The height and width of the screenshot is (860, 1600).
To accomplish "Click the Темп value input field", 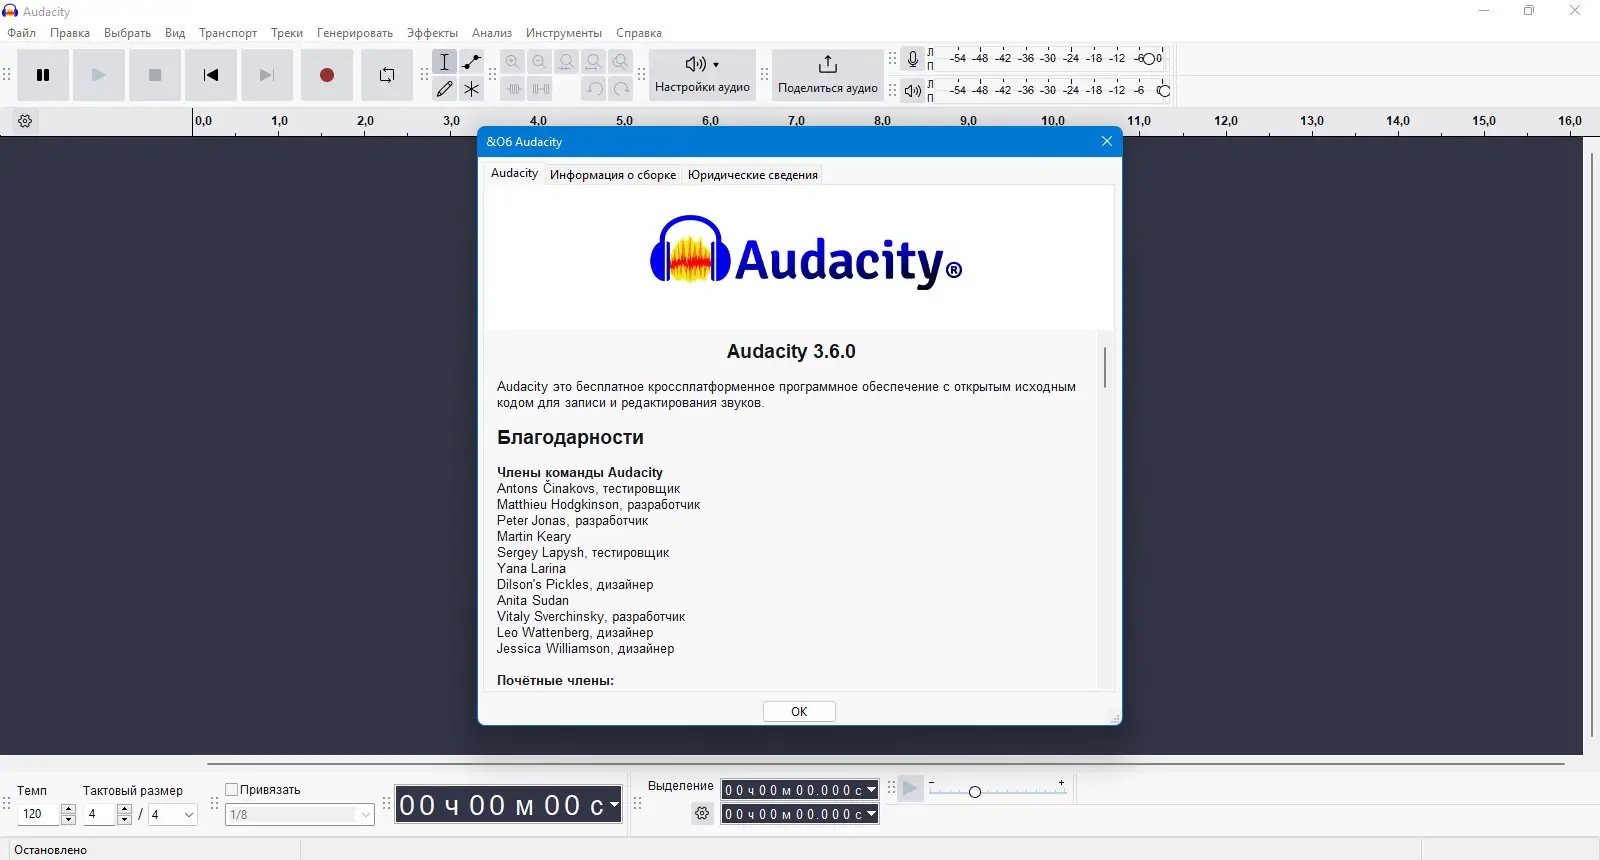I will coord(39,814).
